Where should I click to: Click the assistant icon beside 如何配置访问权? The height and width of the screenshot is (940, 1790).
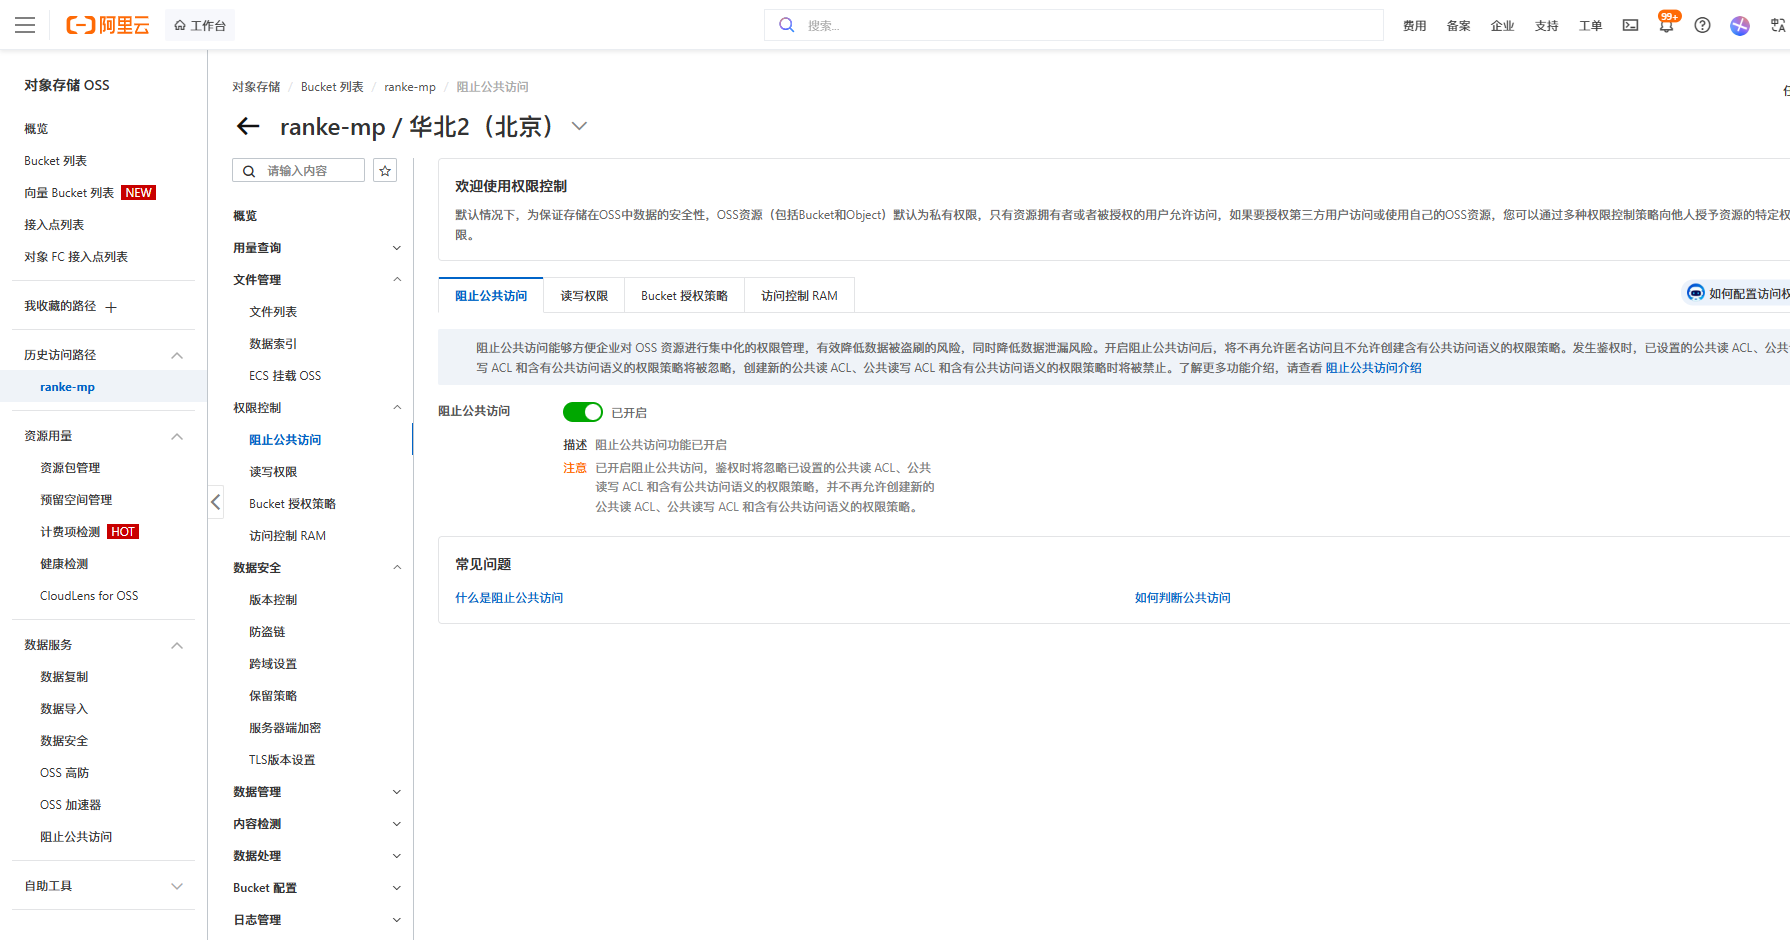1695,293
